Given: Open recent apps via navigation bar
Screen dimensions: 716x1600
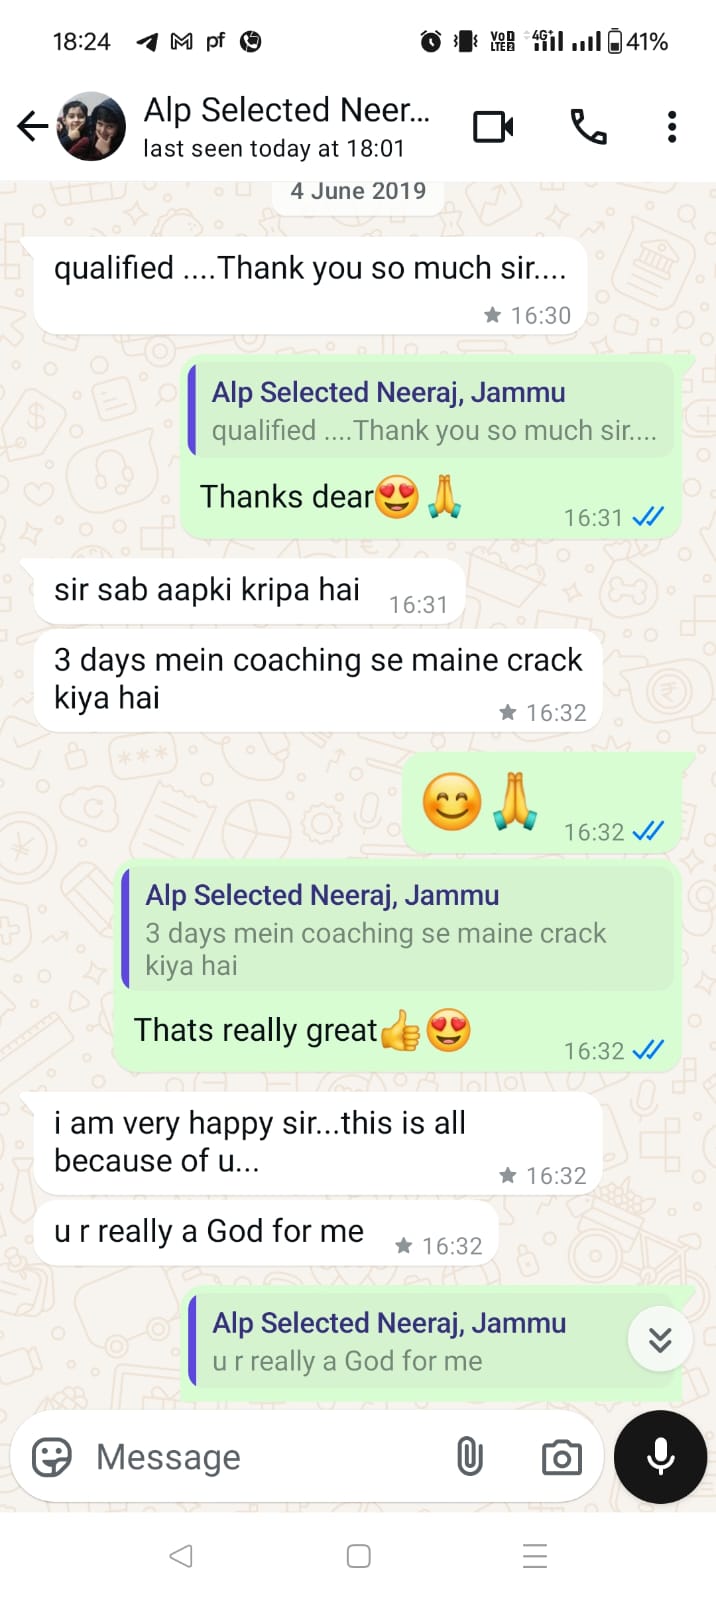Looking at the screenshot, I should point(535,1556).
